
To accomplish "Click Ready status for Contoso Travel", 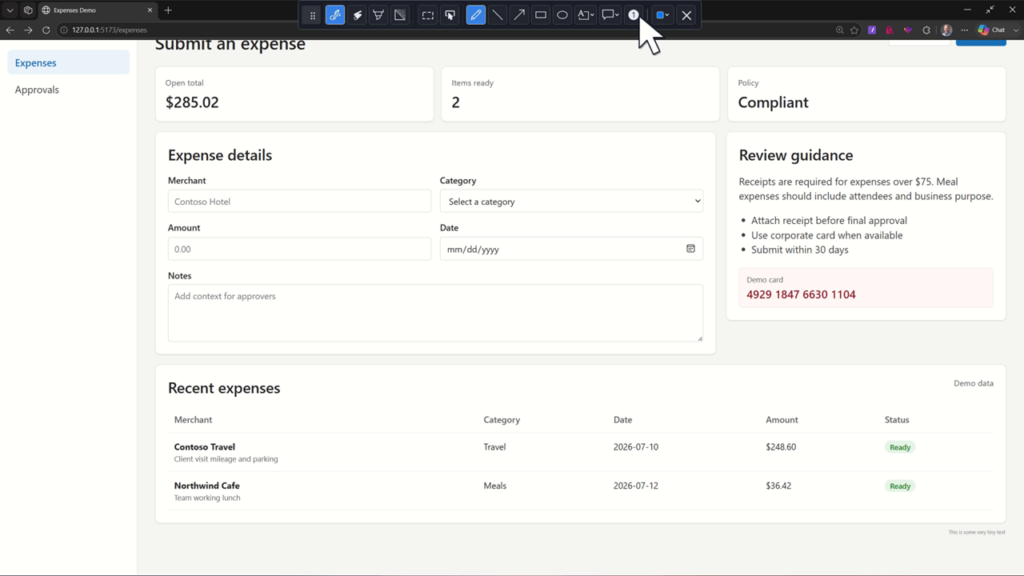I will [900, 447].
